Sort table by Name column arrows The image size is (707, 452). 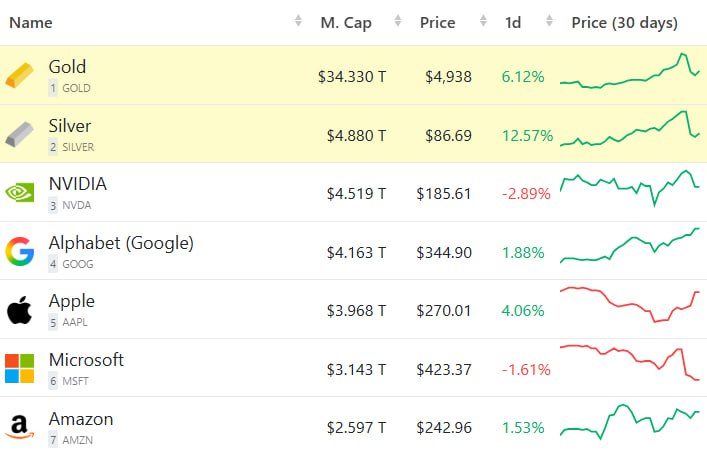[298, 22]
